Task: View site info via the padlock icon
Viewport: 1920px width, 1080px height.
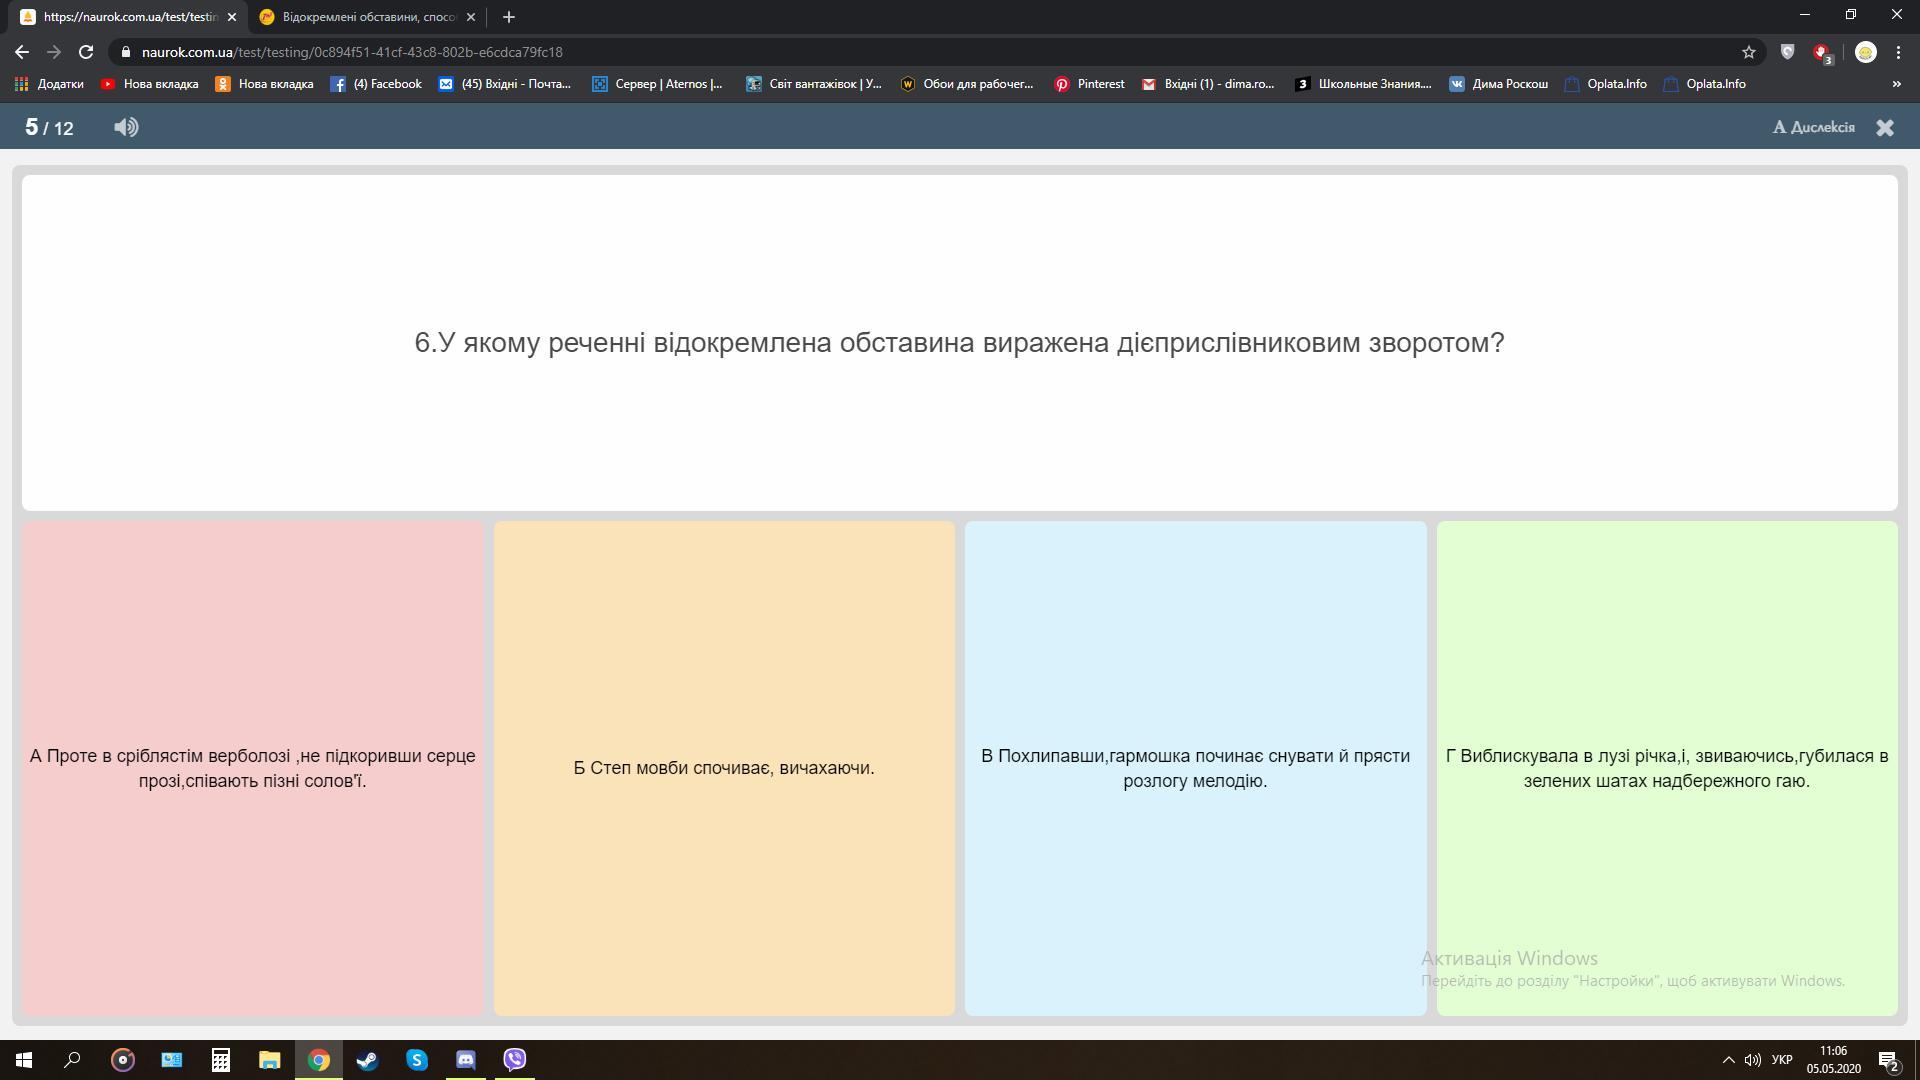Action: pos(125,52)
